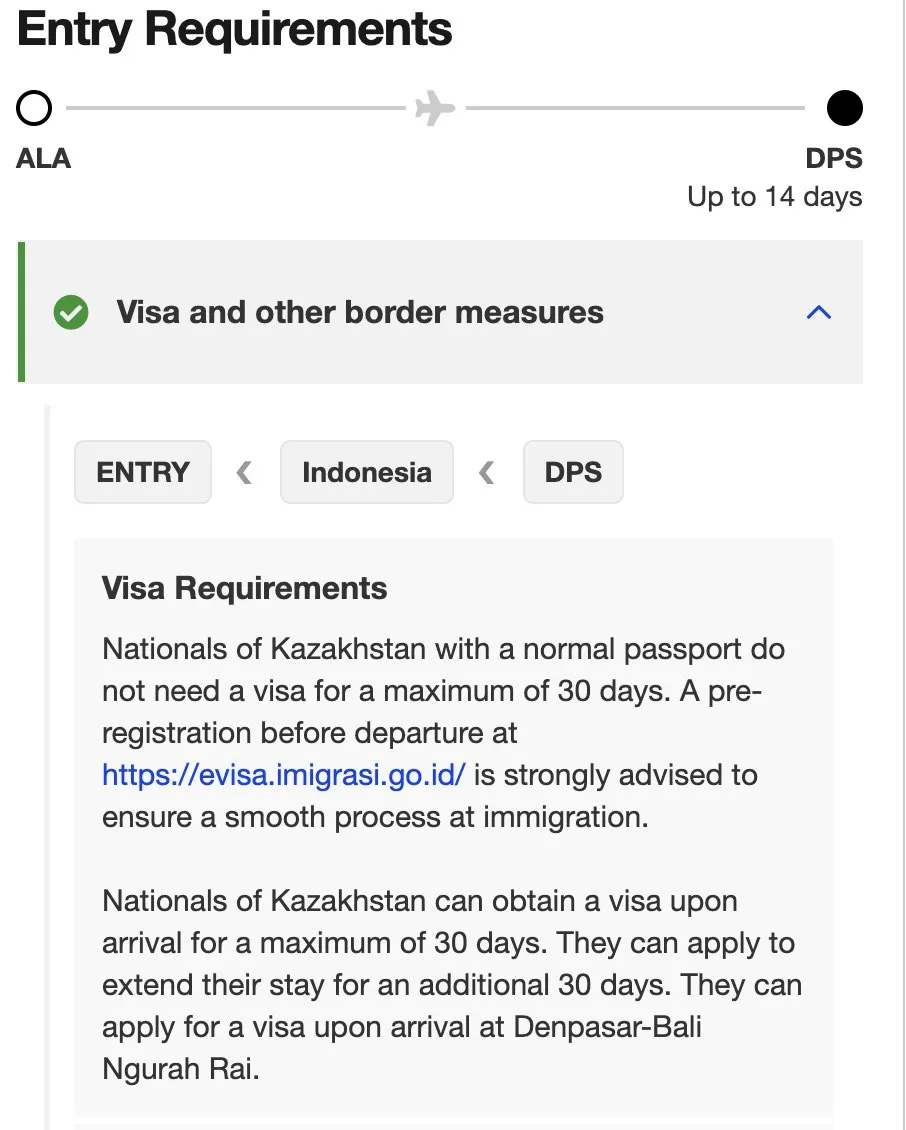Collapse the section using the blue up chevron
This screenshot has height=1130, width=906.
[819, 312]
